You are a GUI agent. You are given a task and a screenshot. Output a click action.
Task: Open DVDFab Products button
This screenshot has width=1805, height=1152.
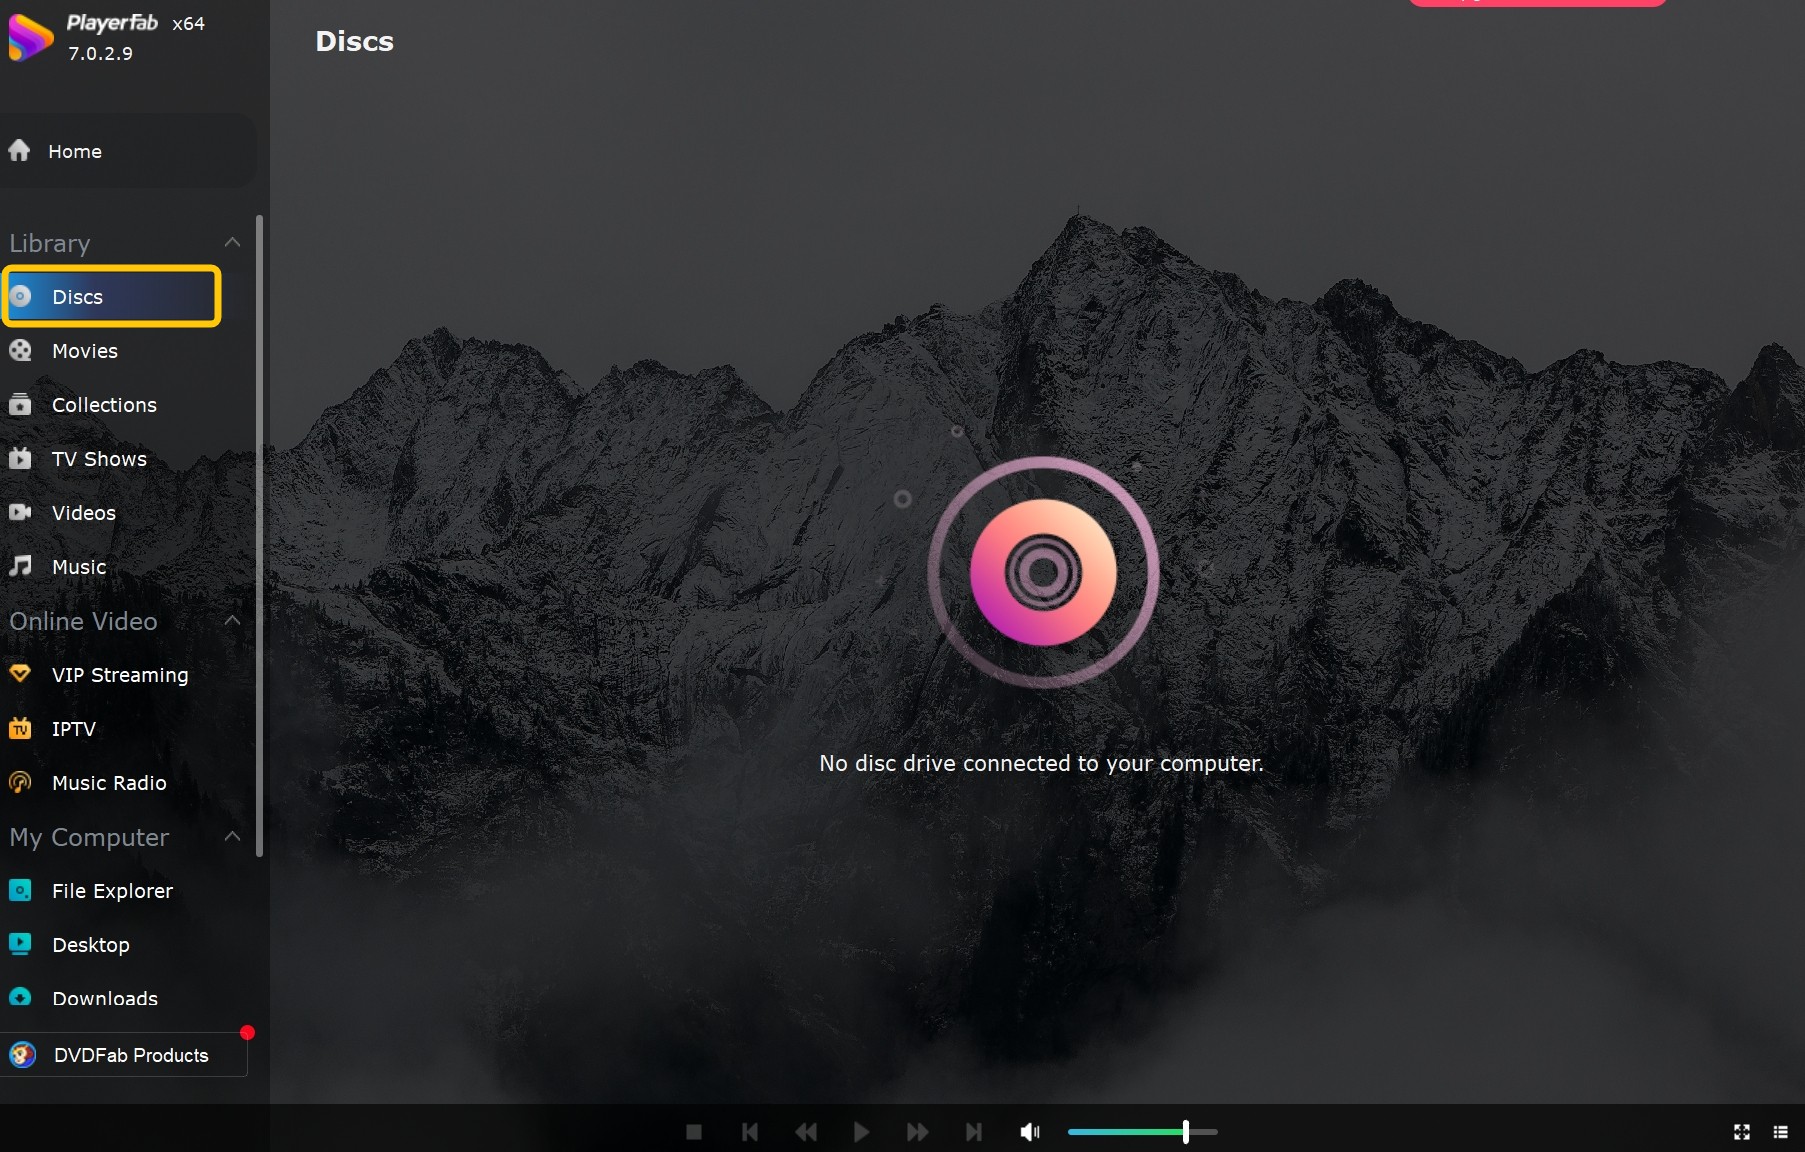coord(124,1055)
